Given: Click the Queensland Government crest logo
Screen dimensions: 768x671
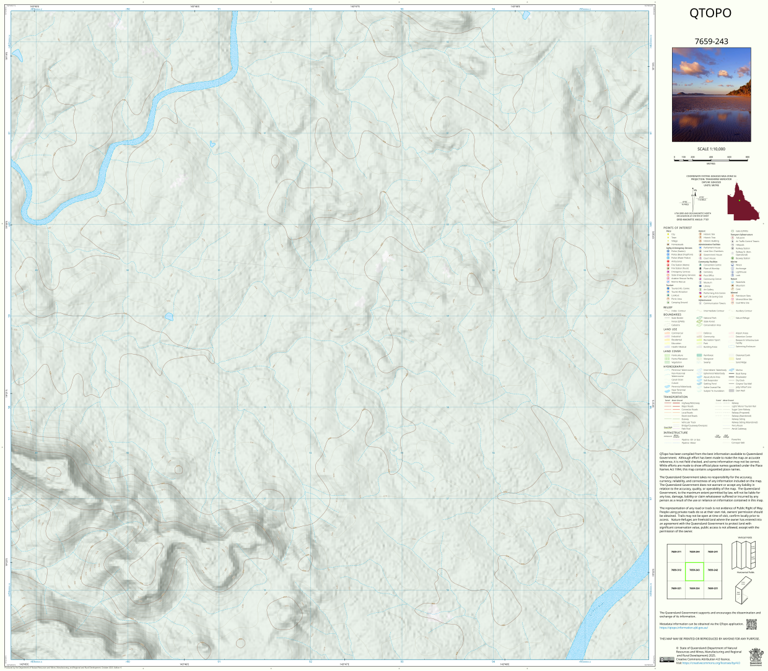Looking at the screenshot, I should [x=755, y=656].
